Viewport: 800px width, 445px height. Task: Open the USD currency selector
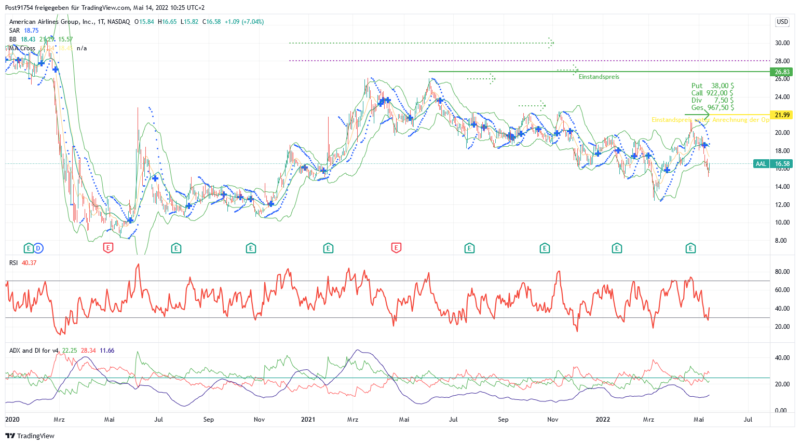781,20
